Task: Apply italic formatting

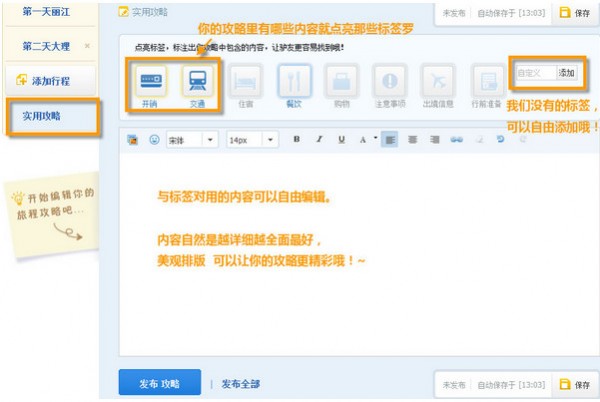Action: [319, 139]
